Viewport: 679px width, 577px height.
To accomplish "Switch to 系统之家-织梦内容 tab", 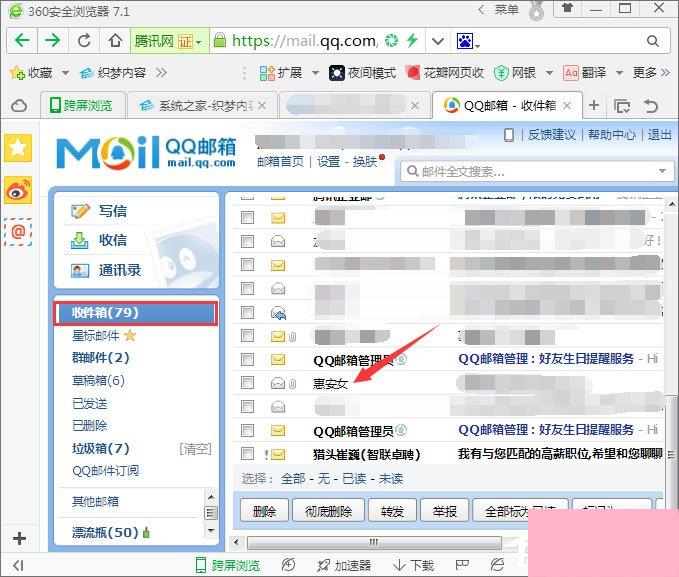I will [201, 105].
